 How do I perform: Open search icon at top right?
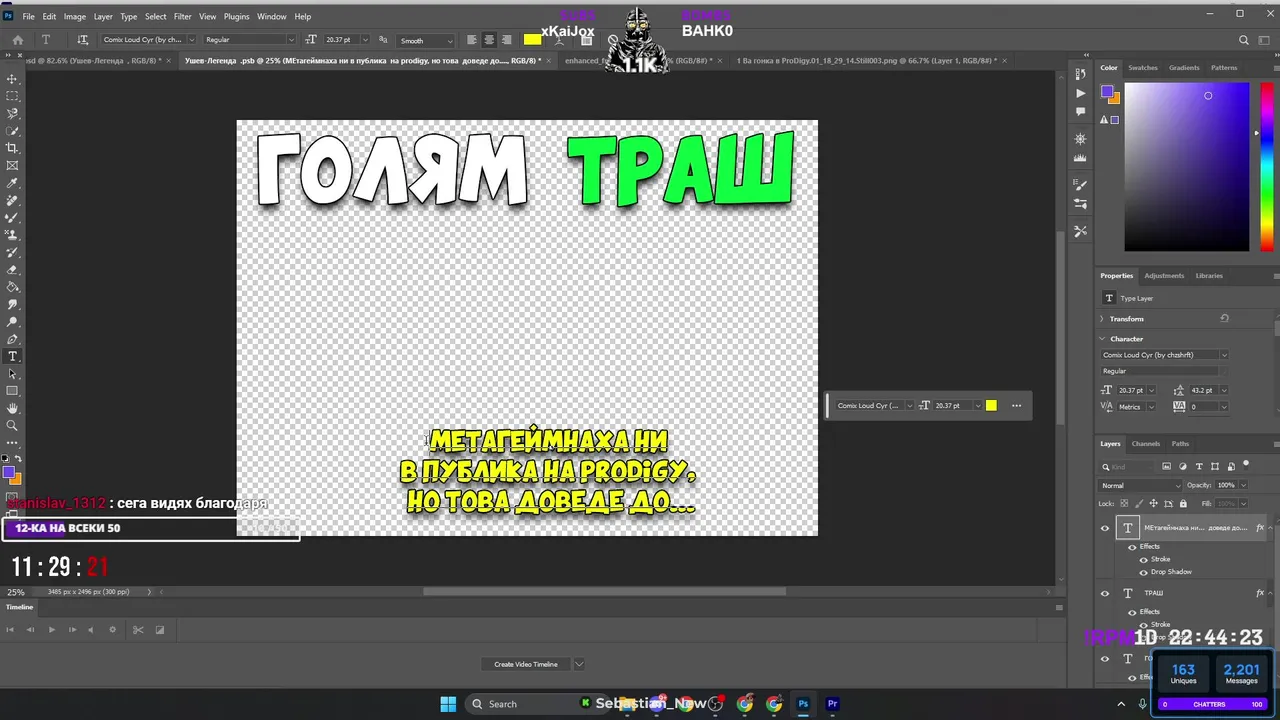click(x=1244, y=40)
